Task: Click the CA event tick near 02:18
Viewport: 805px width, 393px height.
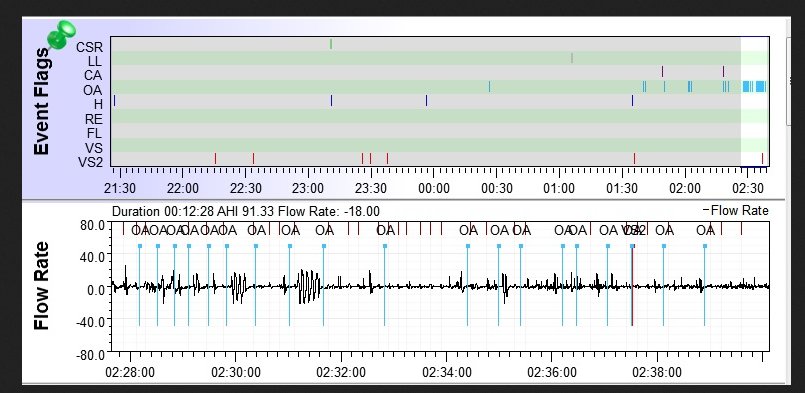Action: point(723,71)
